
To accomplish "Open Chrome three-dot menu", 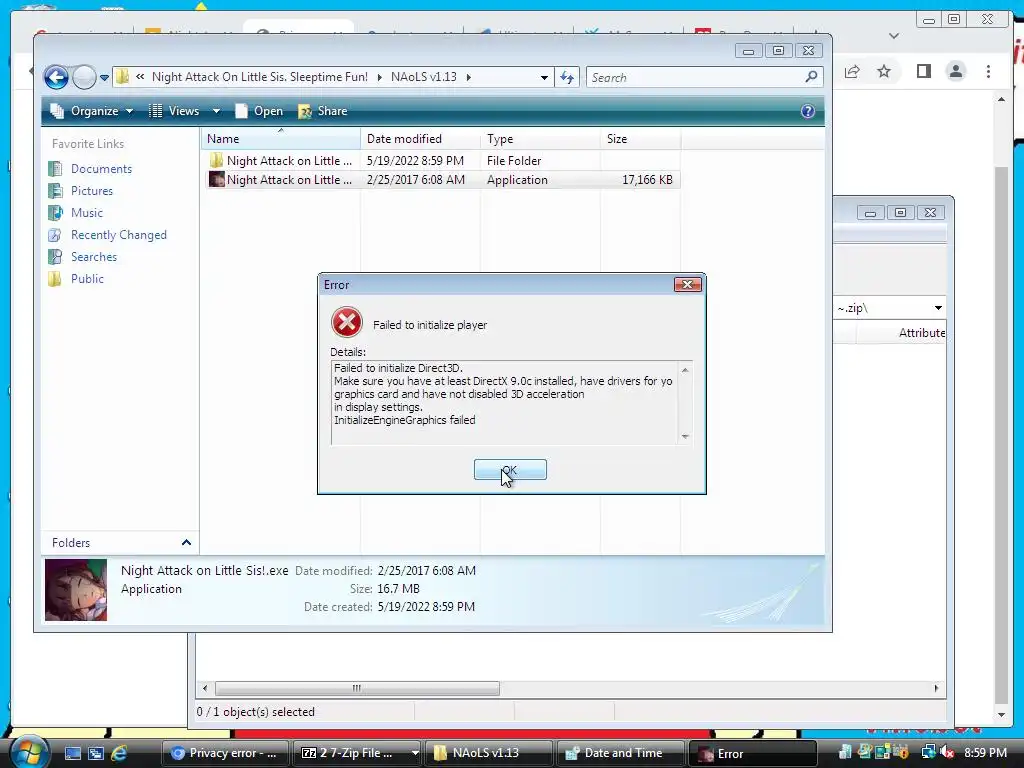I will (988, 71).
